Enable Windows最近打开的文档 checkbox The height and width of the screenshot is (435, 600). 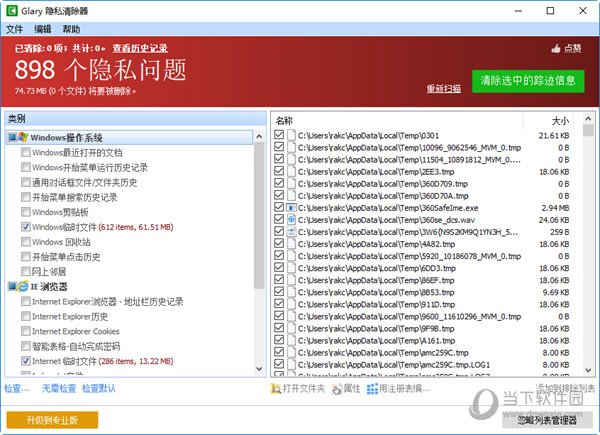point(26,152)
